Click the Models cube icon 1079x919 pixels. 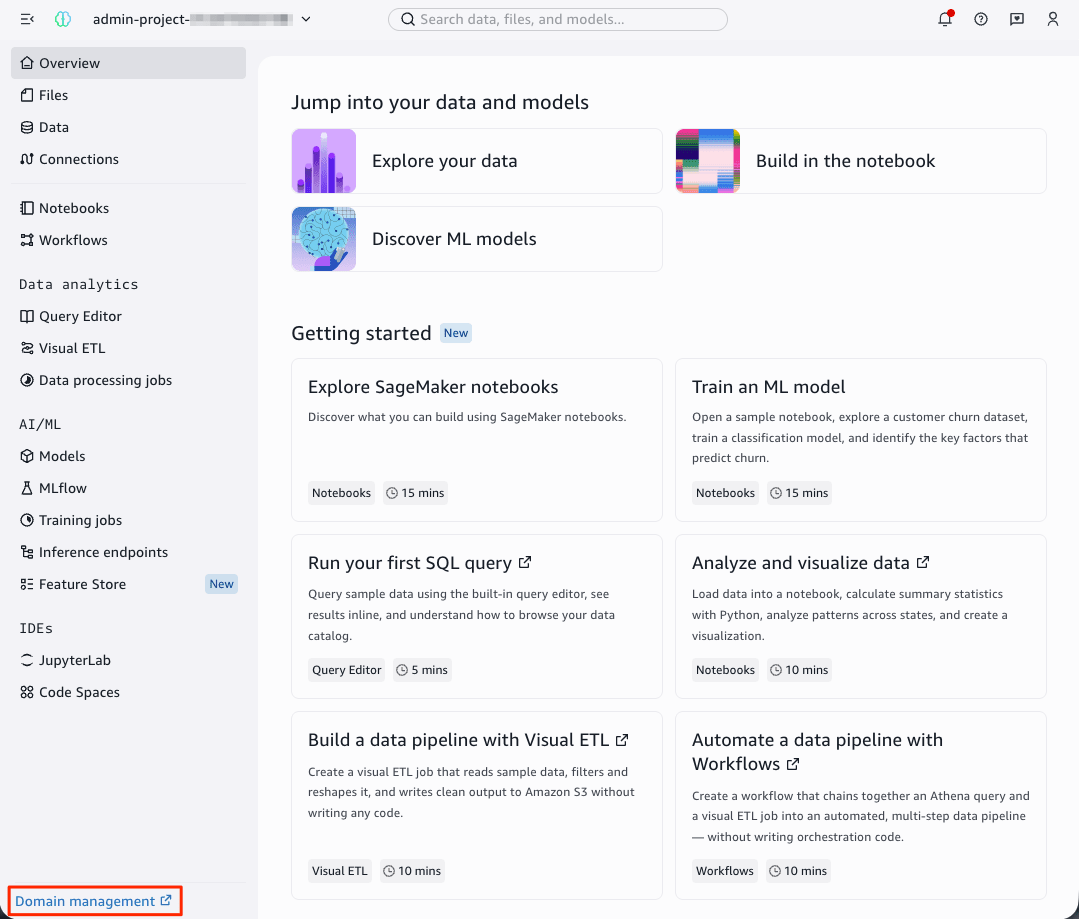click(27, 456)
